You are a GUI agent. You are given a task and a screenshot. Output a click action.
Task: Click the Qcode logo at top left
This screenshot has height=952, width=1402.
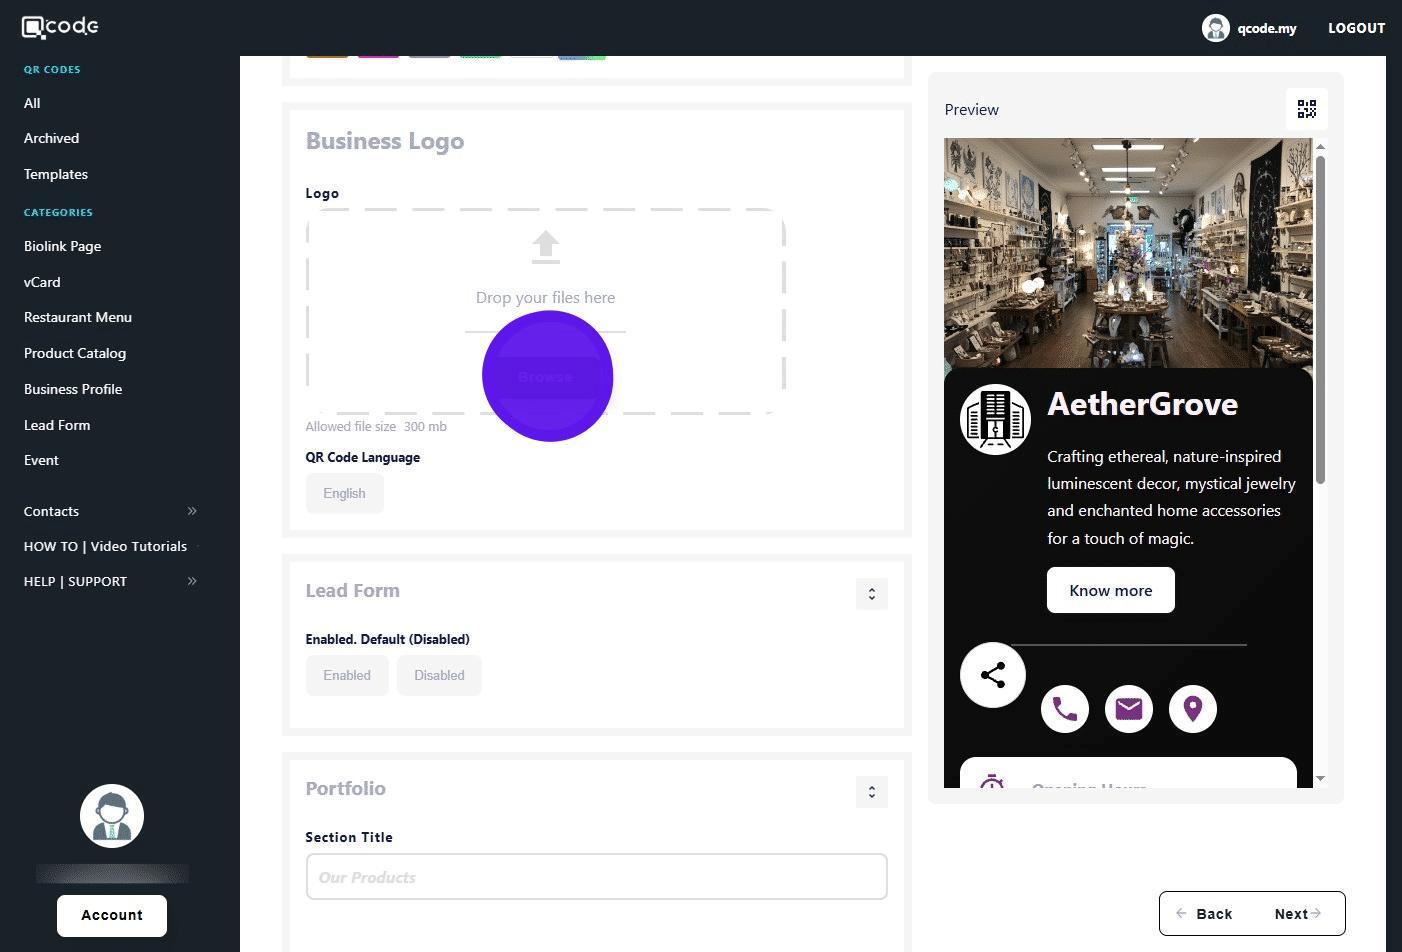tap(60, 27)
